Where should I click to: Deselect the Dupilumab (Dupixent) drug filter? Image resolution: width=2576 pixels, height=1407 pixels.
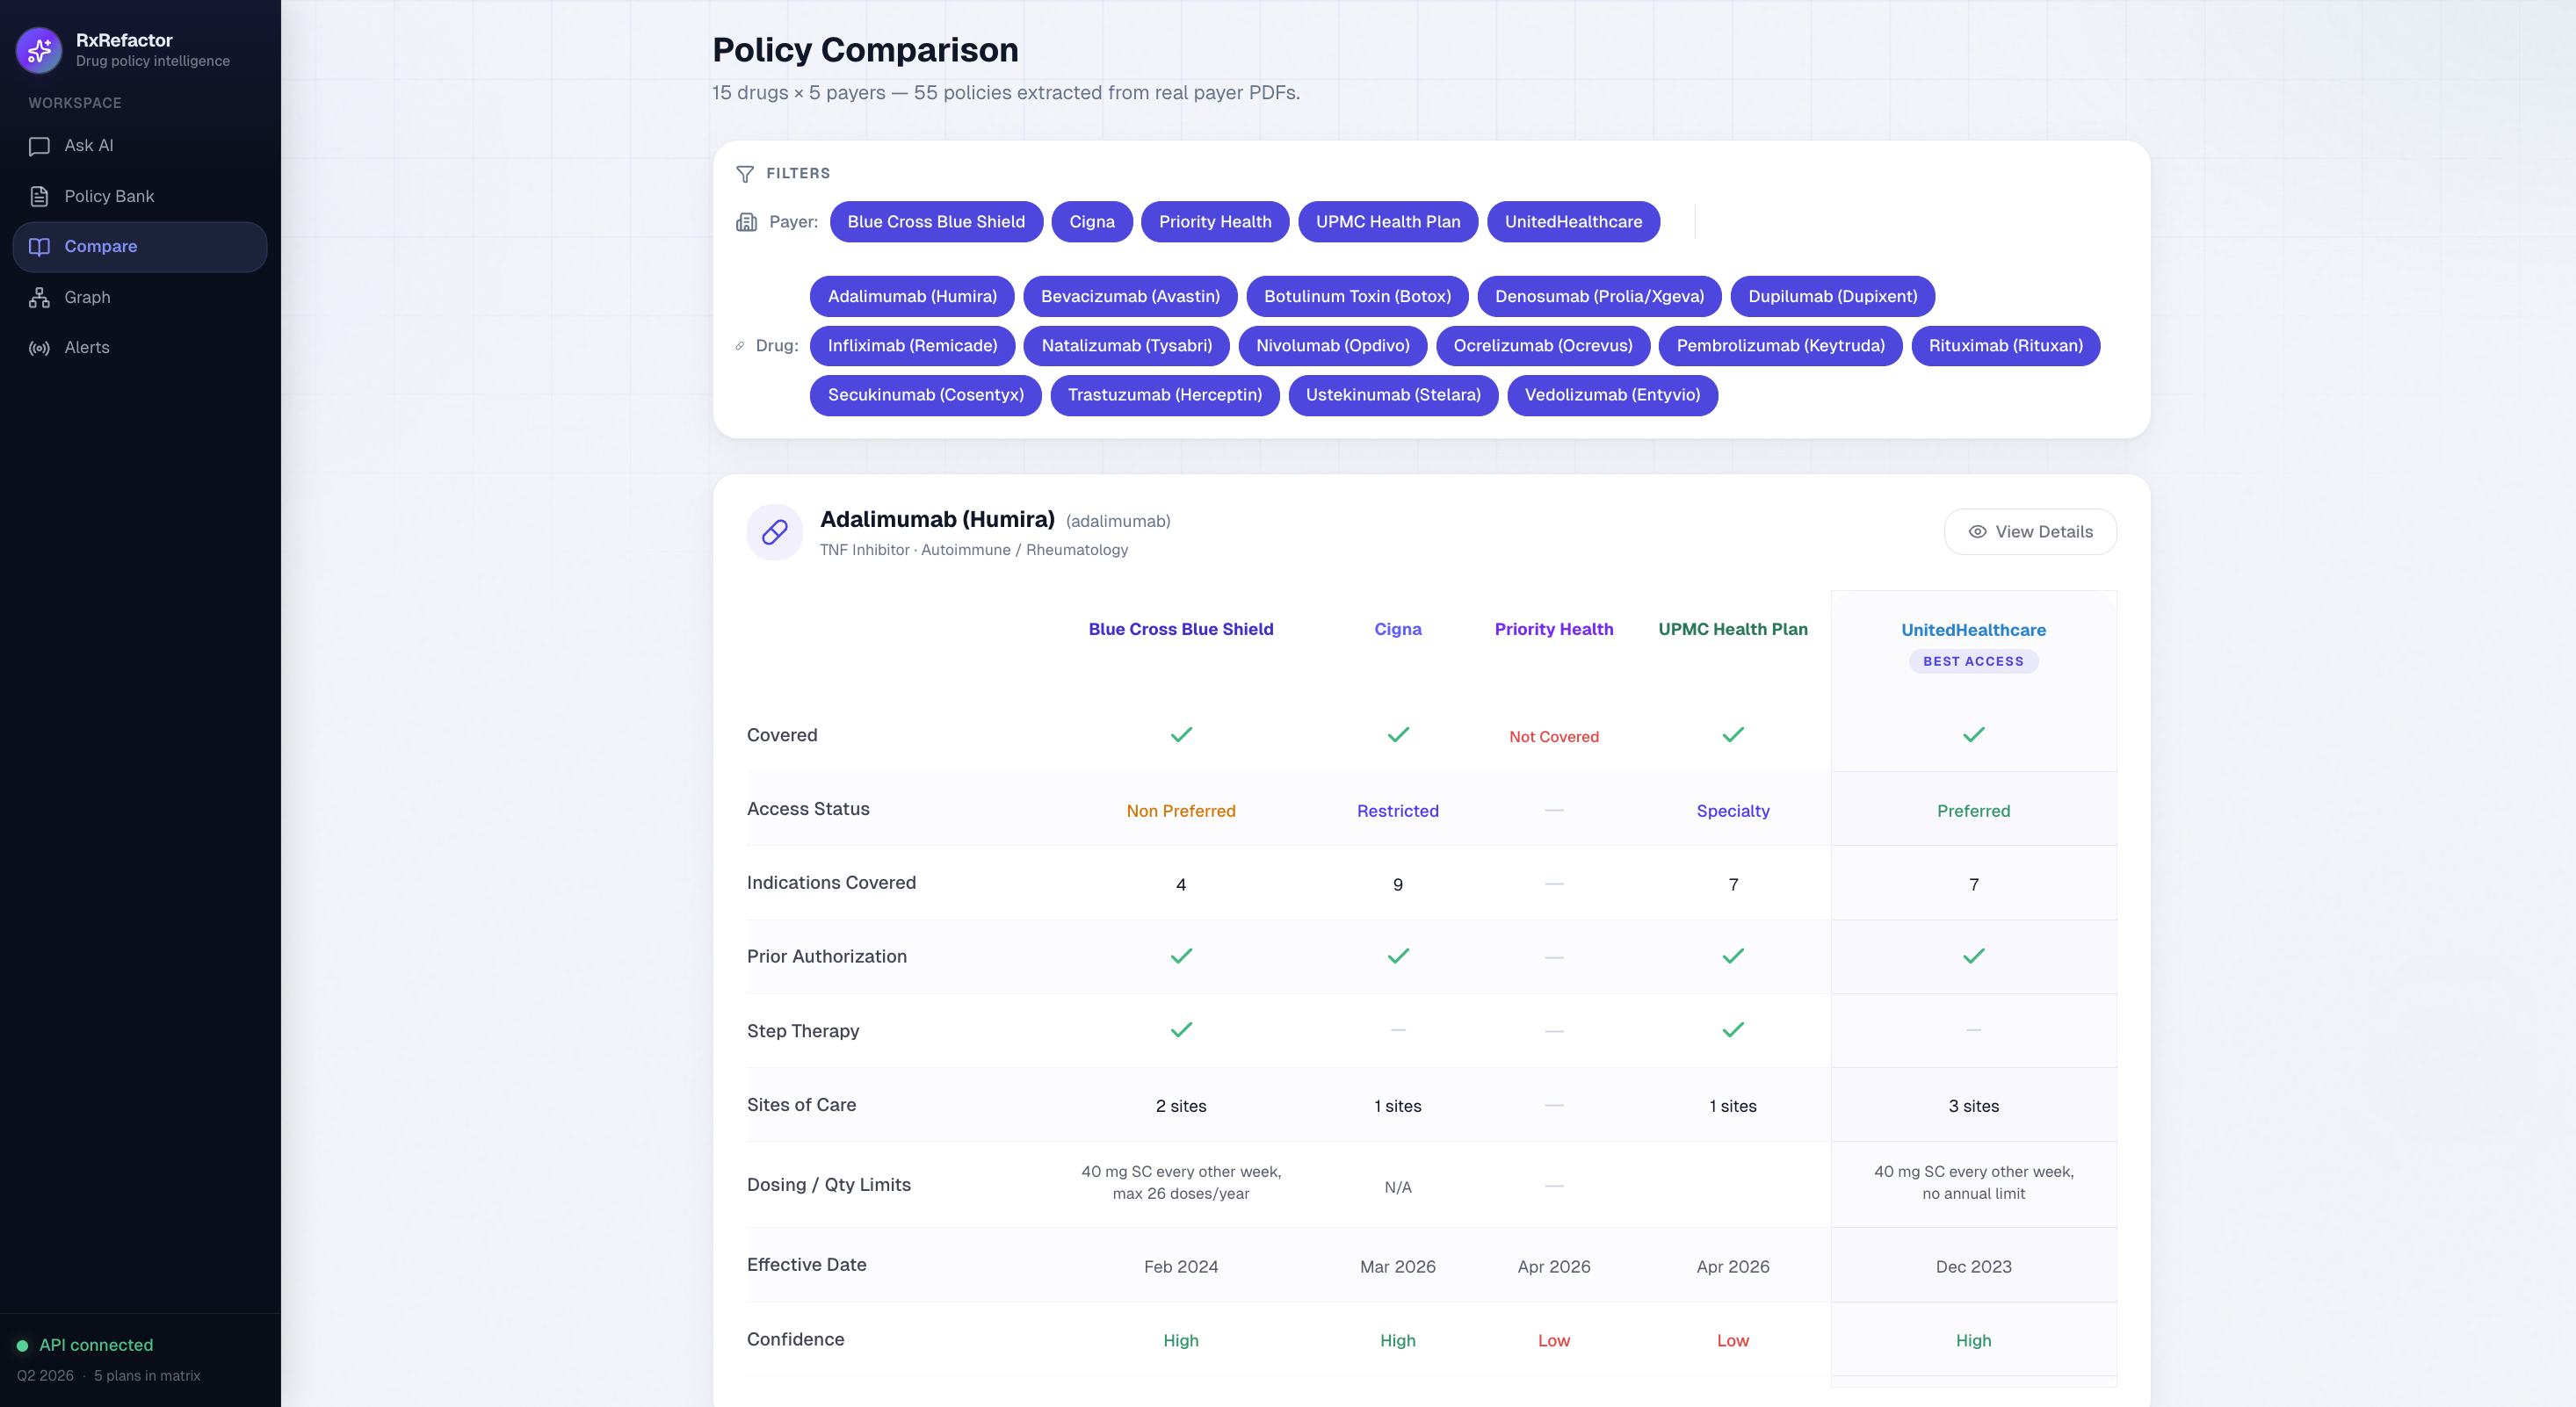1831,296
